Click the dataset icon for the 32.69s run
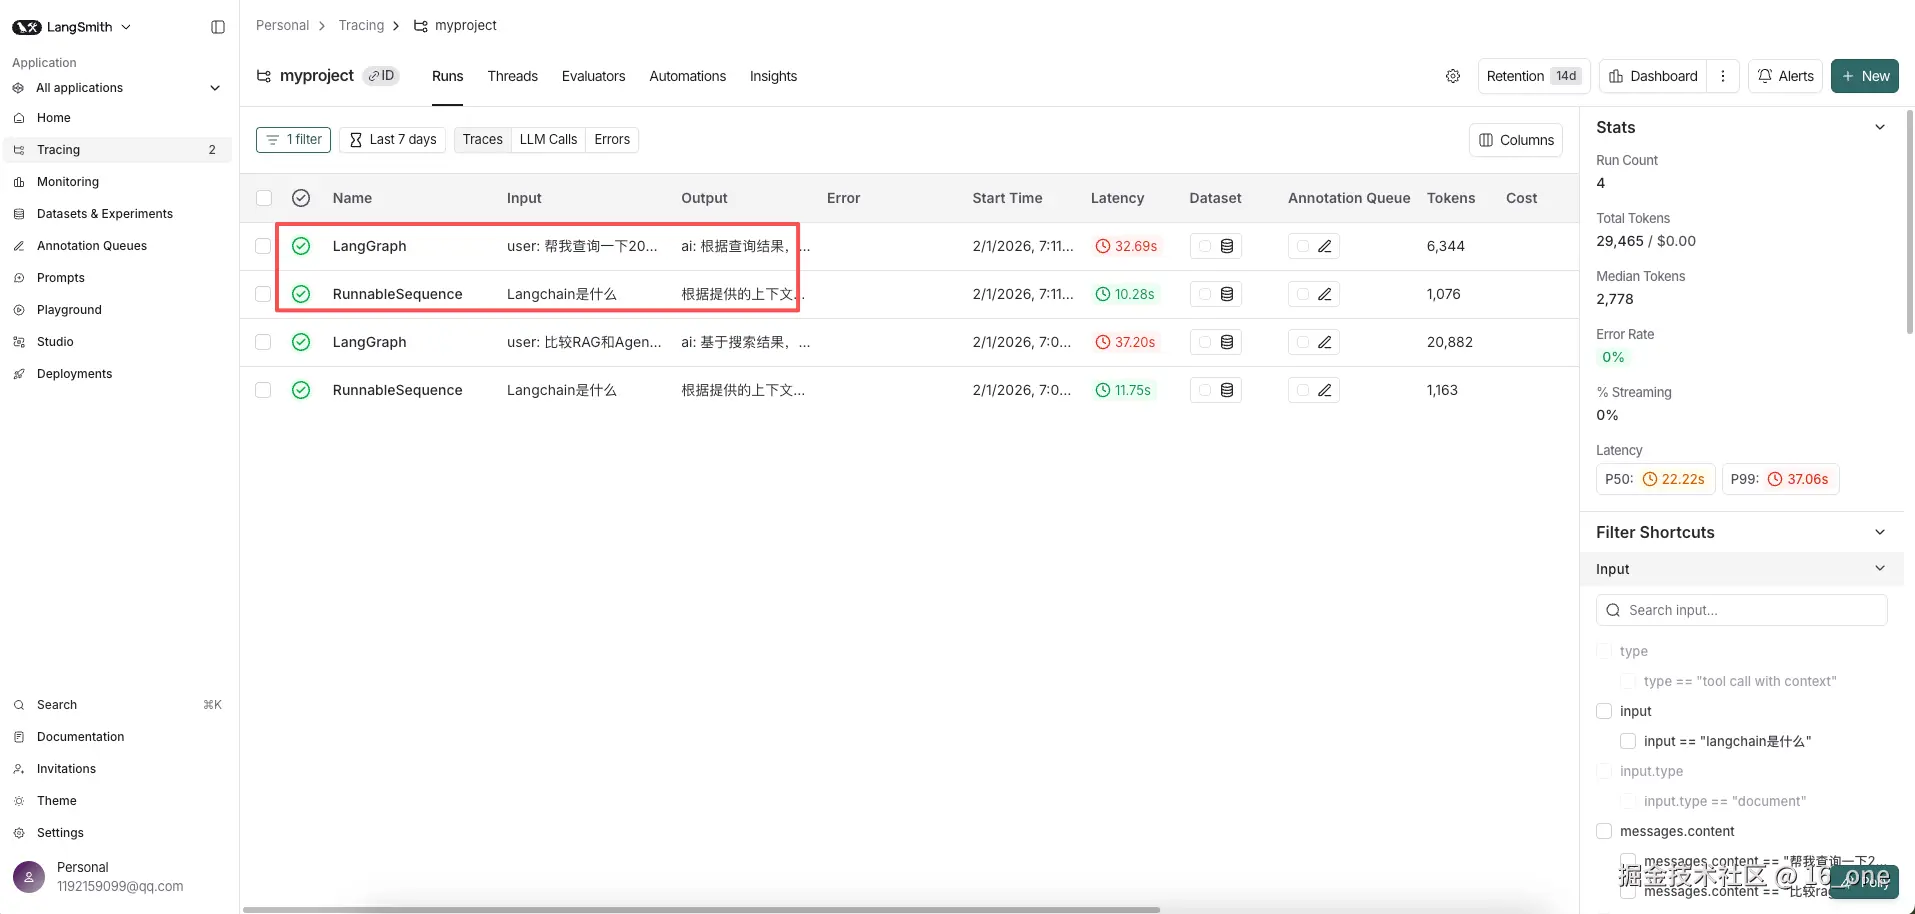The image size is (1915, 914). pos(1227,246)
